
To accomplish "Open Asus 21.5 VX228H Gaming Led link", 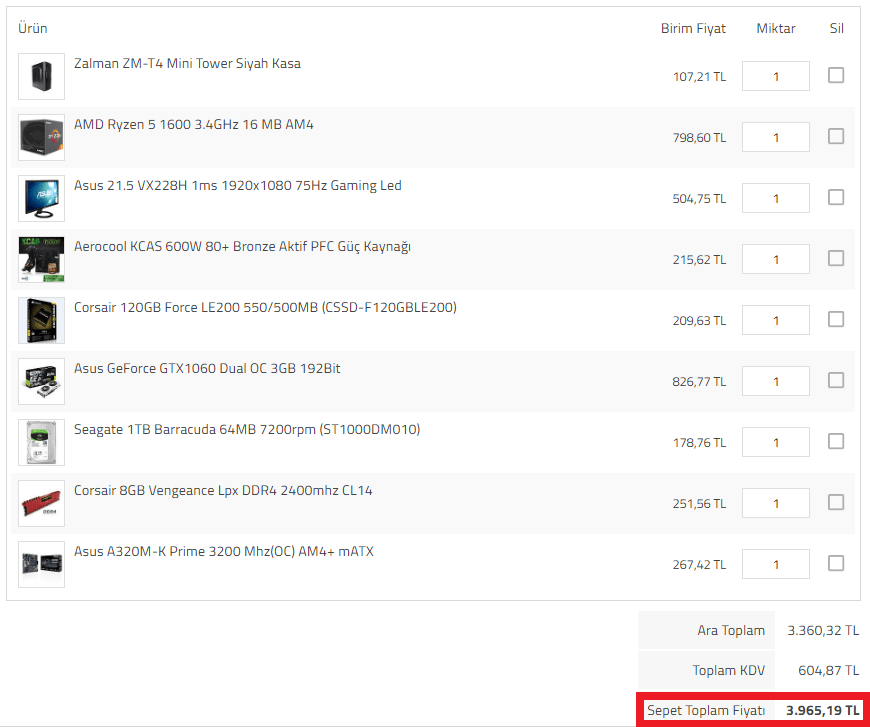I will point(237,186).
